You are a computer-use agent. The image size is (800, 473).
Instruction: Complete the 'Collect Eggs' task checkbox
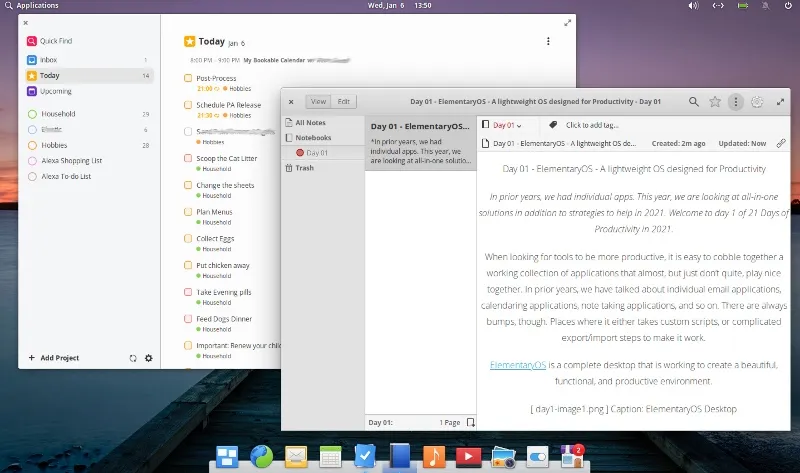pos(188,239)
